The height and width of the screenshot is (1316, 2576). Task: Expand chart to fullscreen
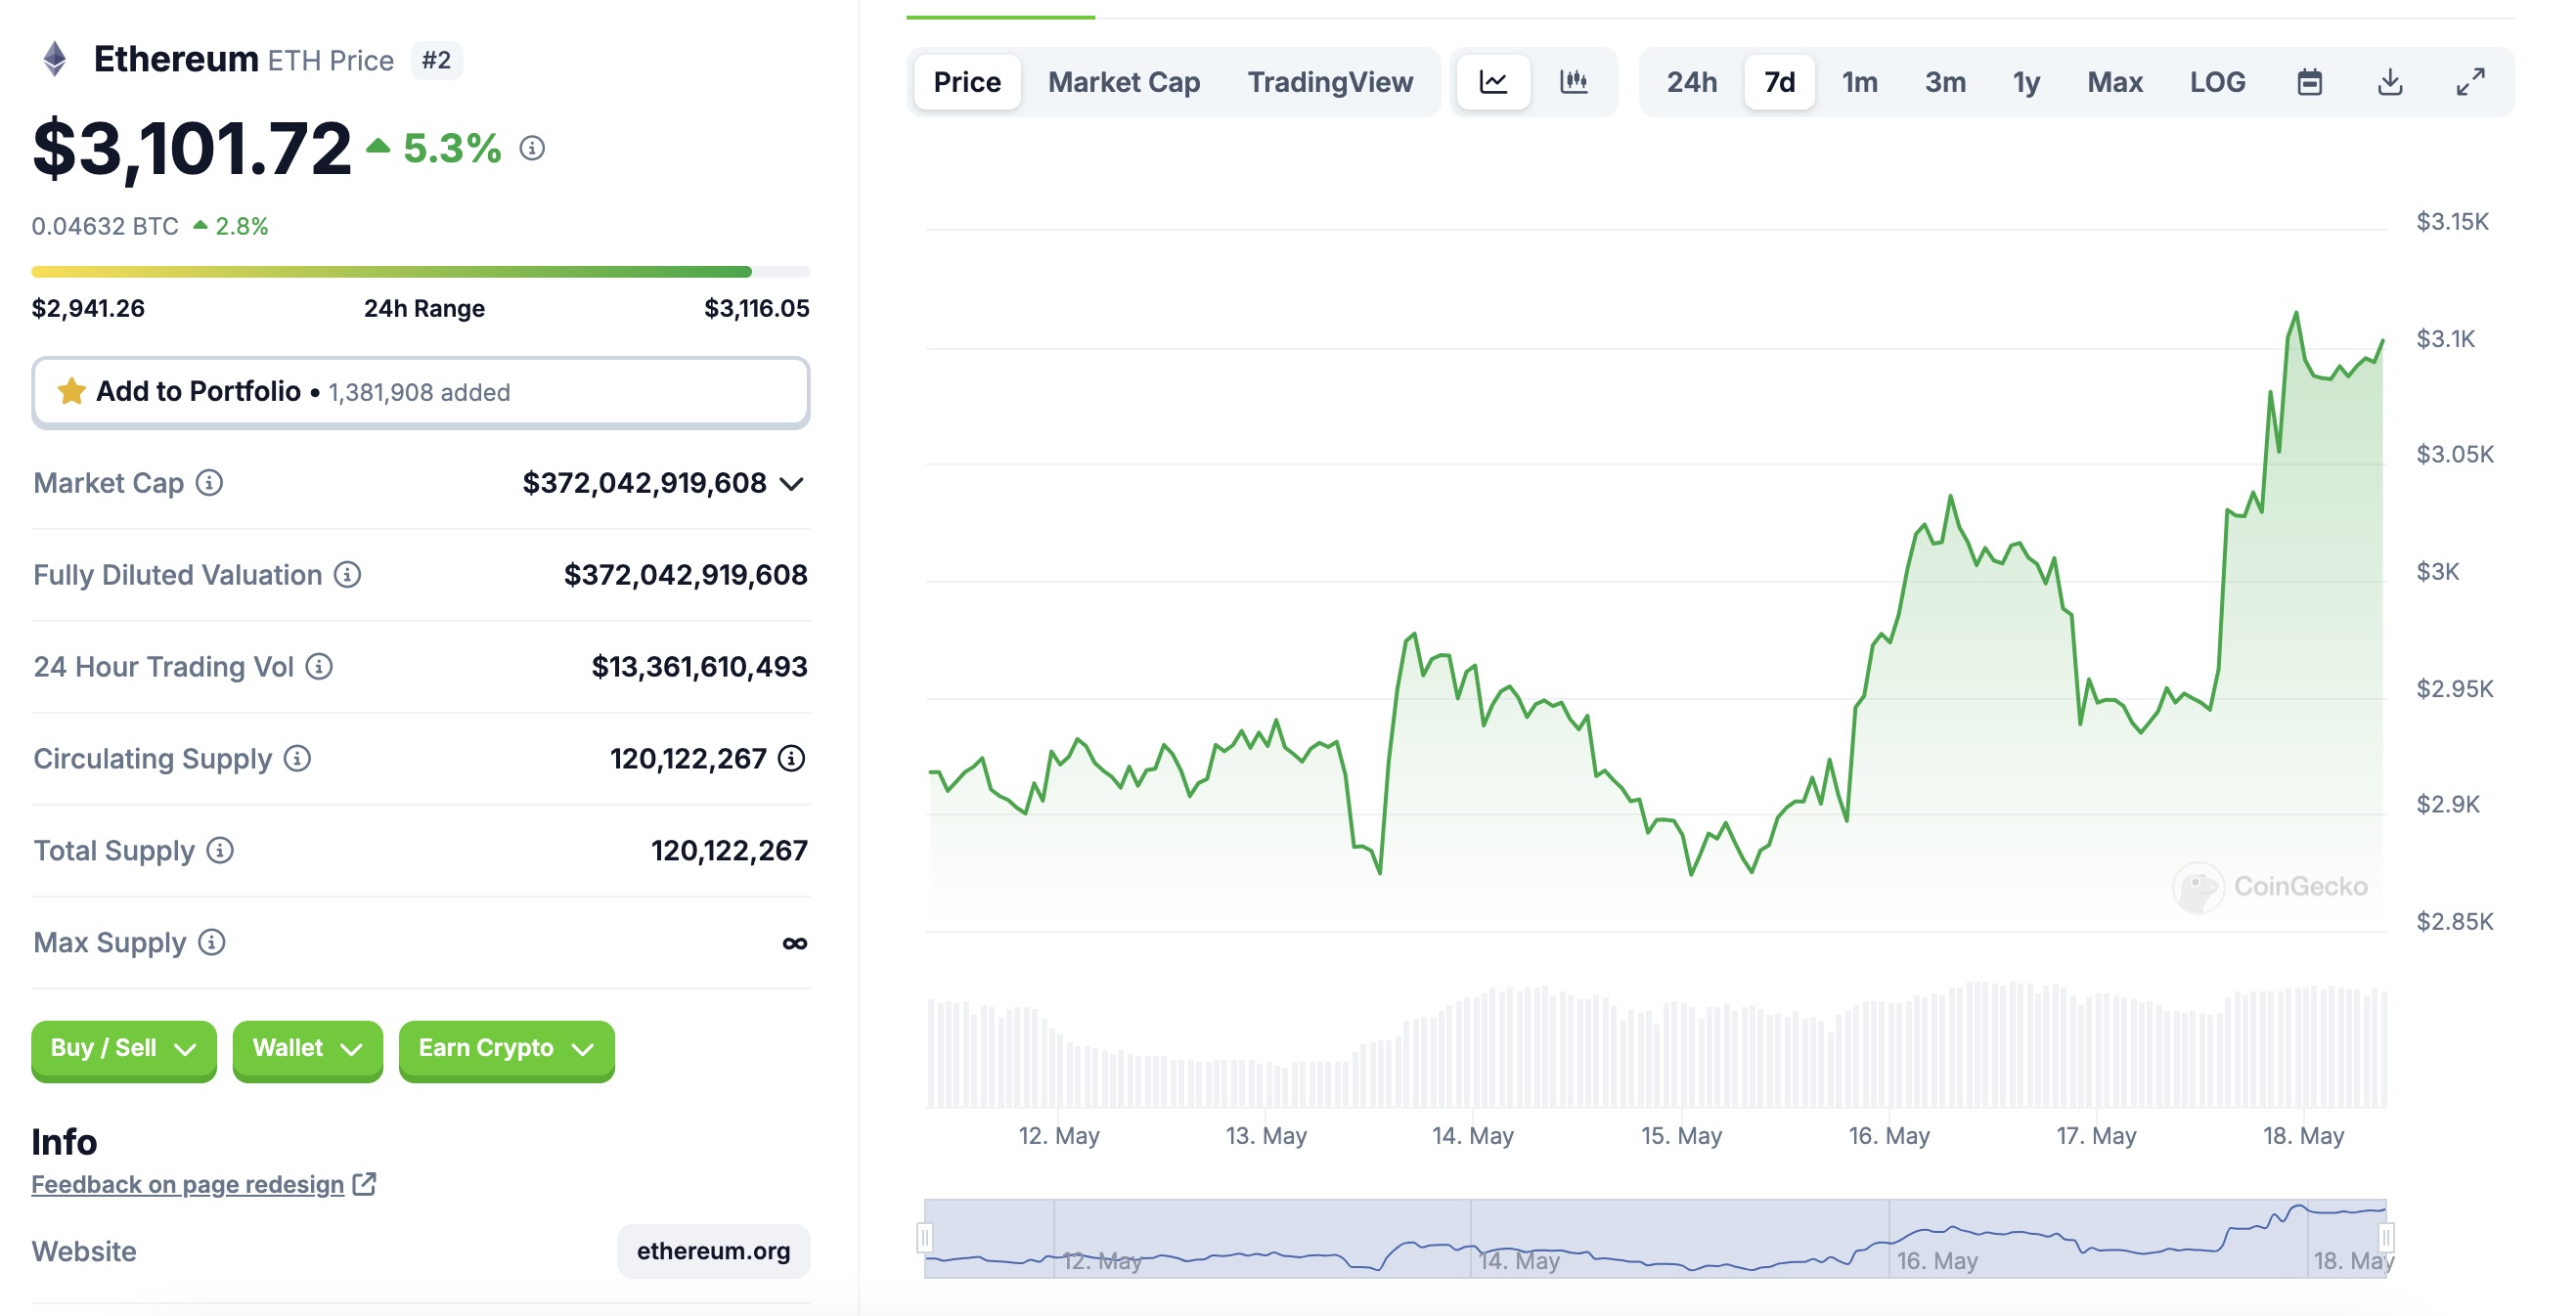coord(2470,82)
